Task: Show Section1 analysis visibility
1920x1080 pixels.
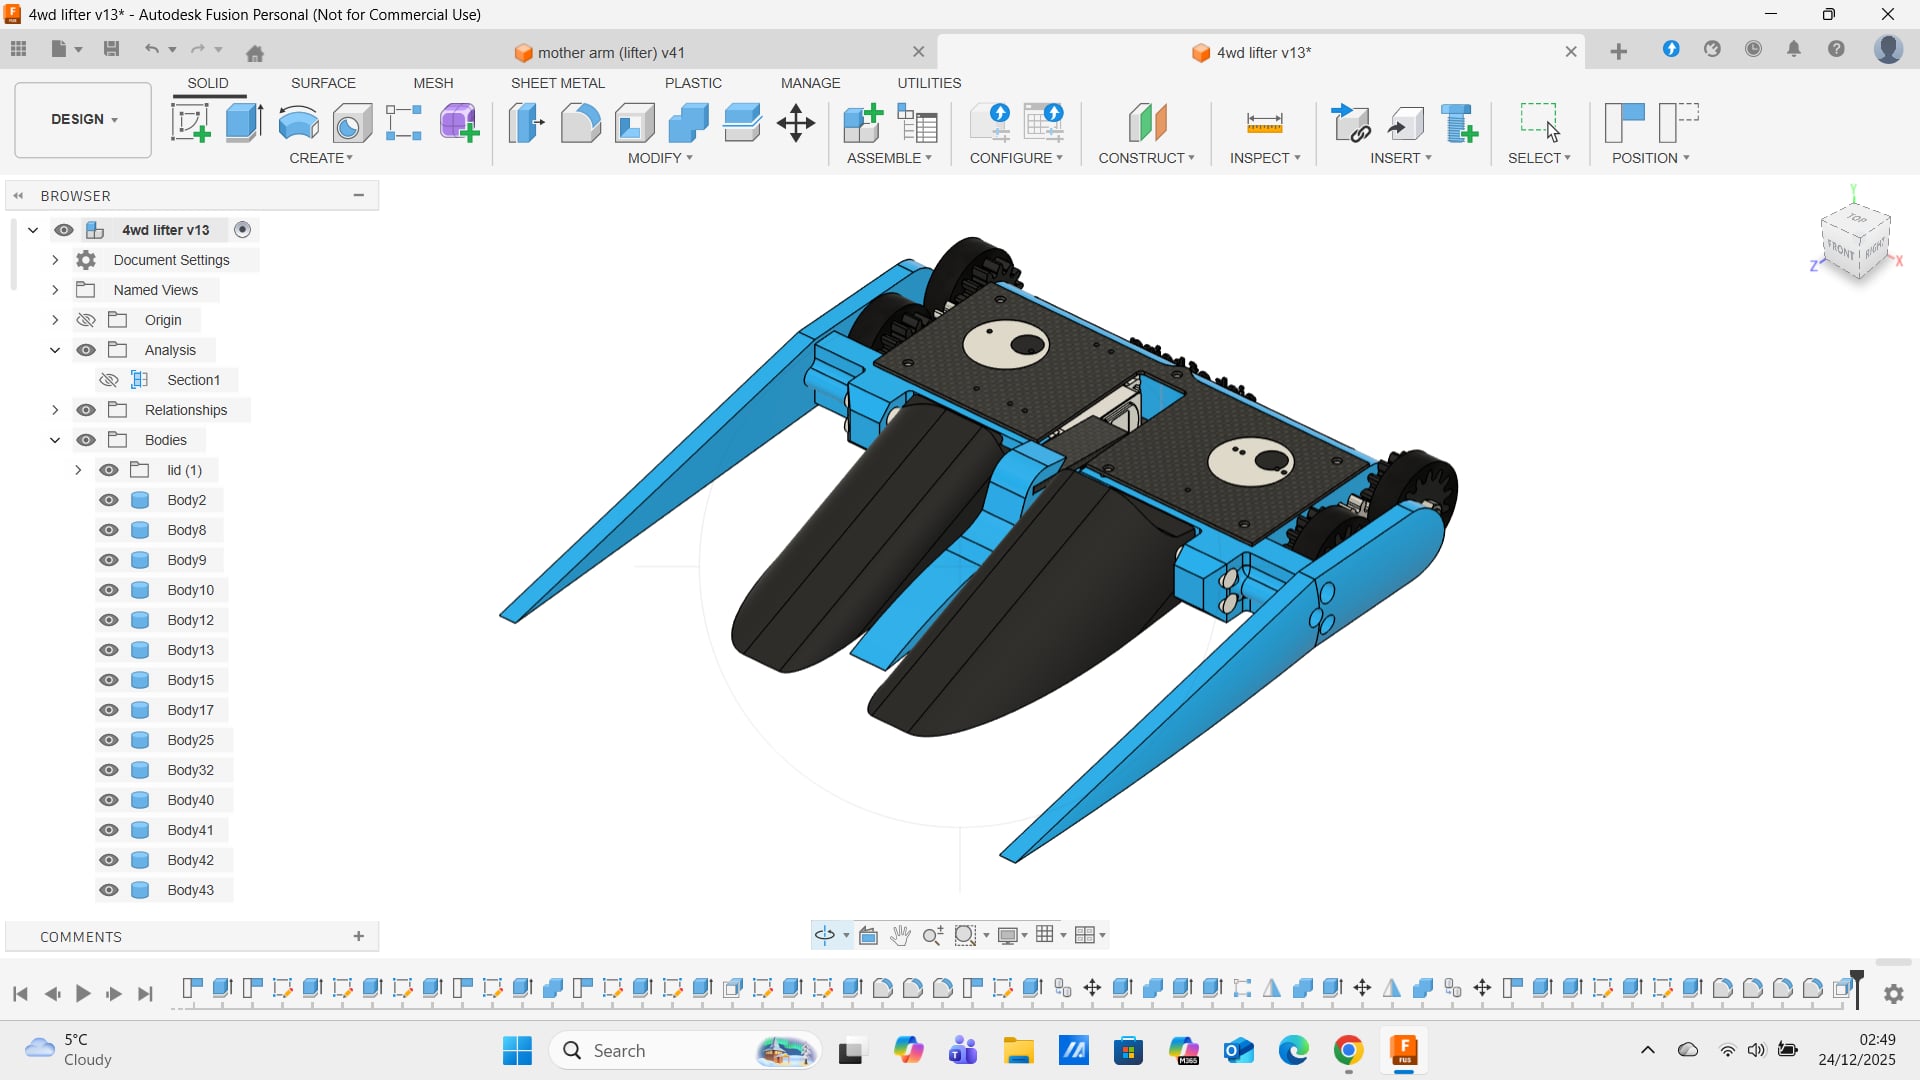Action: [109, 380]
